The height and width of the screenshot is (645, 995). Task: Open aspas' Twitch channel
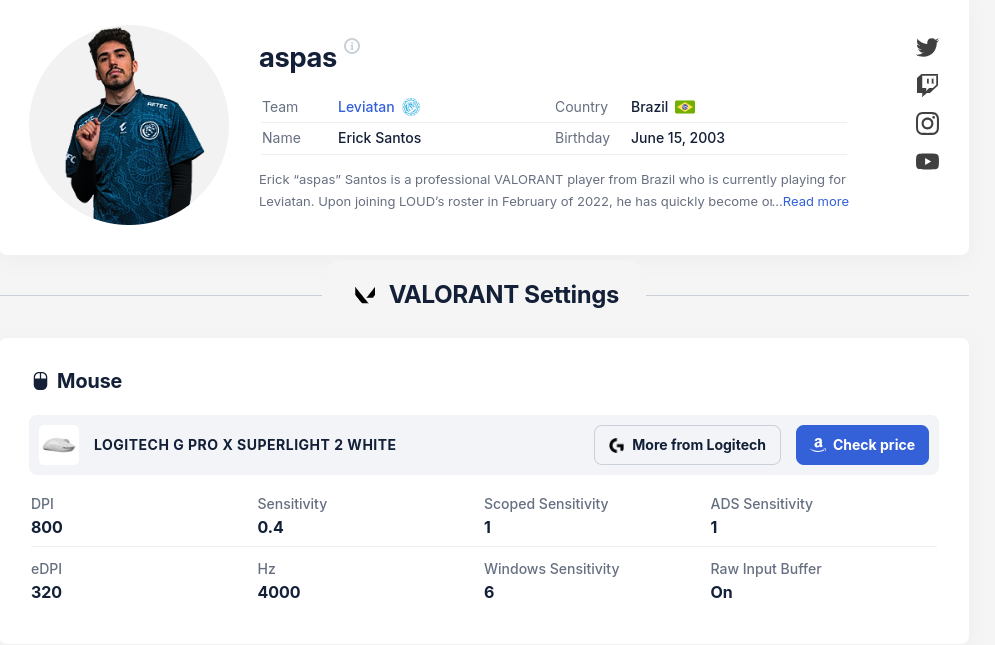[927, 85]
